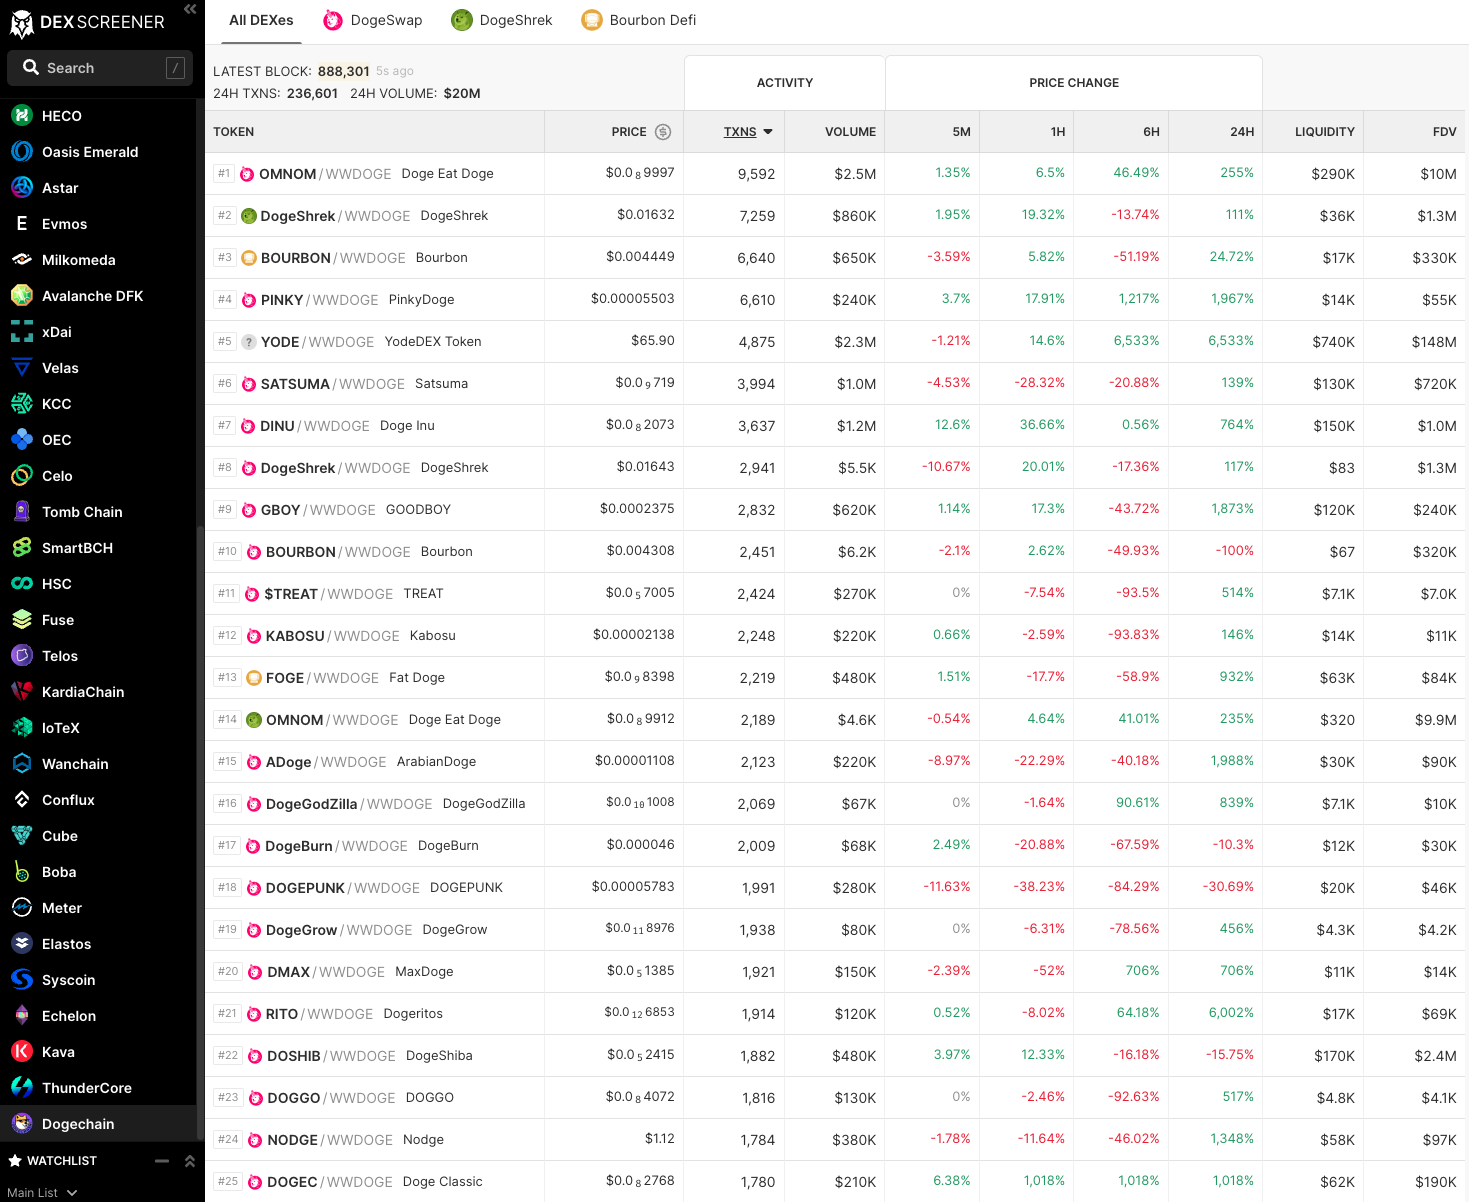Open the Avalanche DFK chain icon

[x=22, y=296]
